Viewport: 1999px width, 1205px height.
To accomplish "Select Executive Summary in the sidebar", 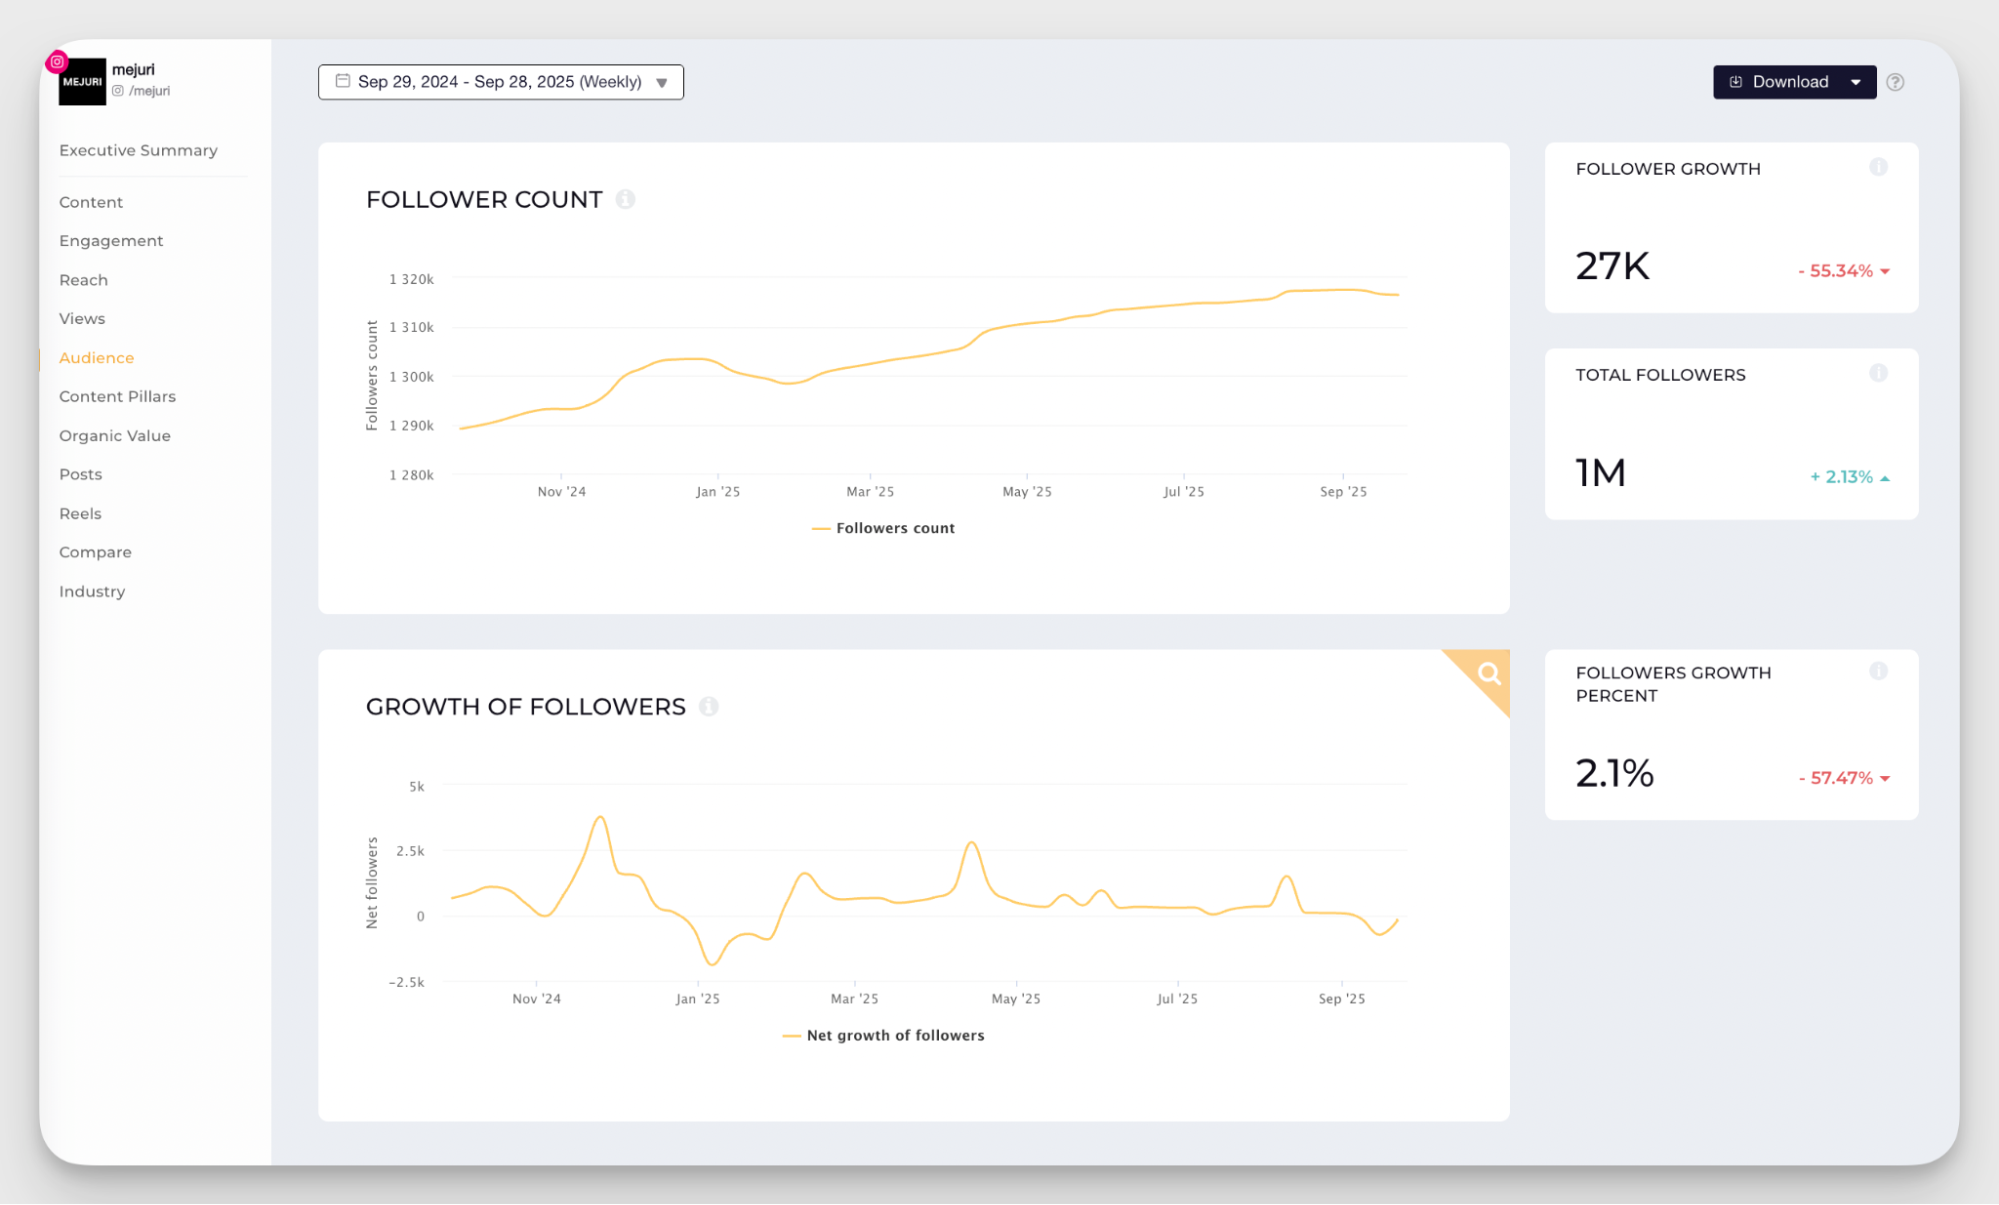I will (x=138, y=150).
